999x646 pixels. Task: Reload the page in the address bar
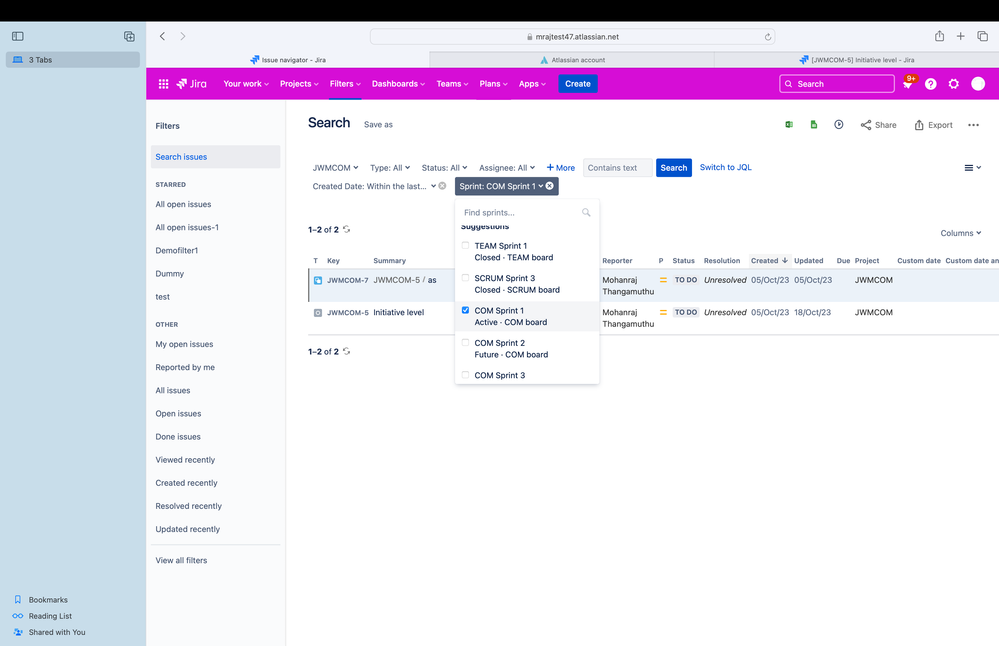point(768,37)
